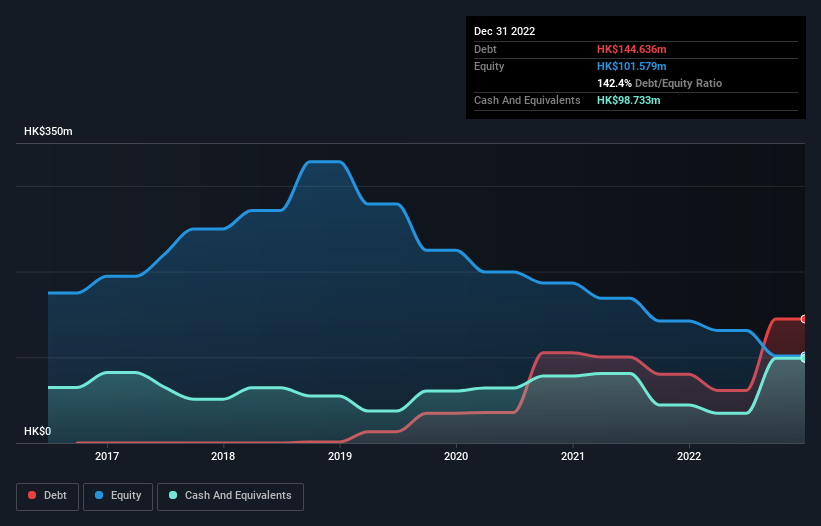
Task: Click the teal Cash endpoint marker on chart
Action: point(804,358)
